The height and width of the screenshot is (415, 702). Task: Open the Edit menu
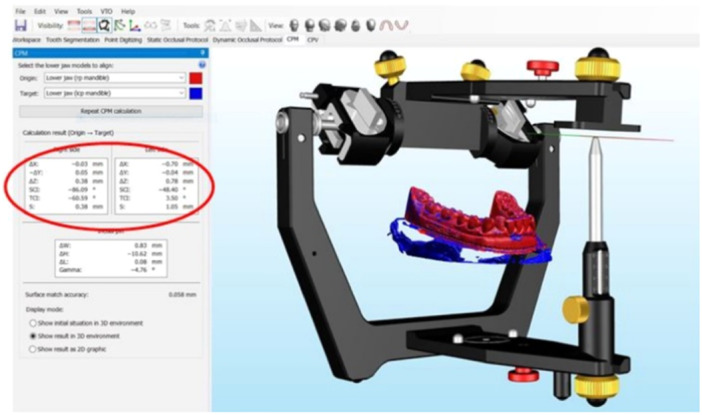[x=40, y=11]
